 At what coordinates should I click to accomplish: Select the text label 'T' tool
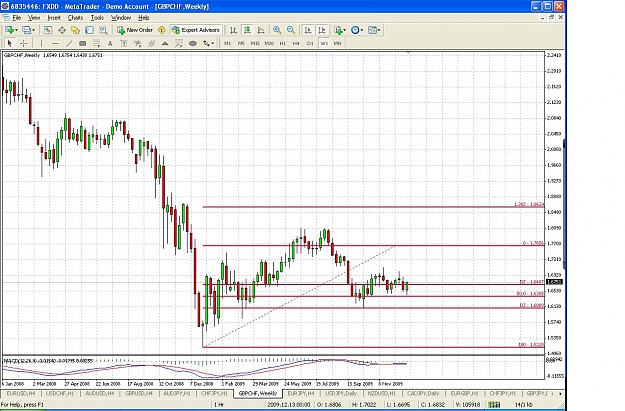click(x=124, y=43)
